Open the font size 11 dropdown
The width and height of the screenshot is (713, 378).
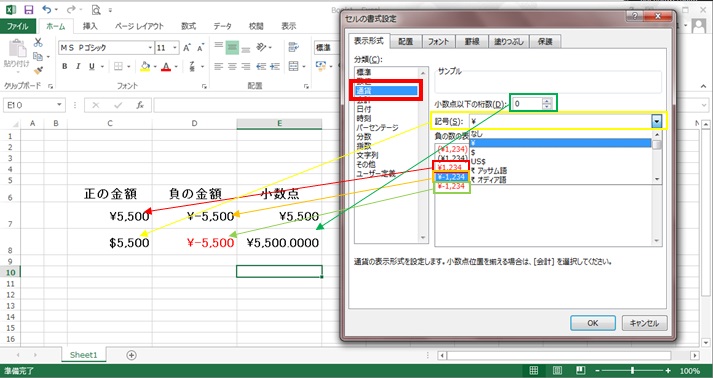point(175,47)
